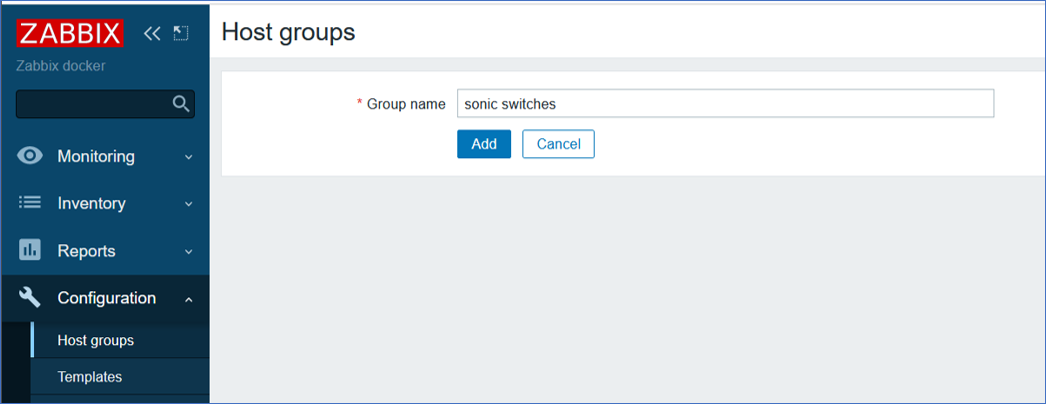The image size is (1046, 404).
Task: Focus the Group name text field
Action: (725, 103)
